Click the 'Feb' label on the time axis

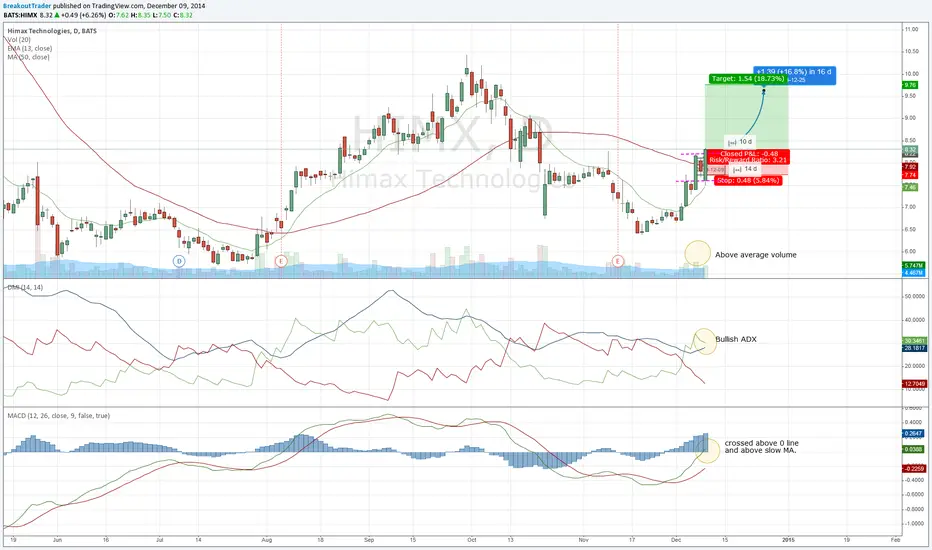pyautogui.click(x=895, y=540)
